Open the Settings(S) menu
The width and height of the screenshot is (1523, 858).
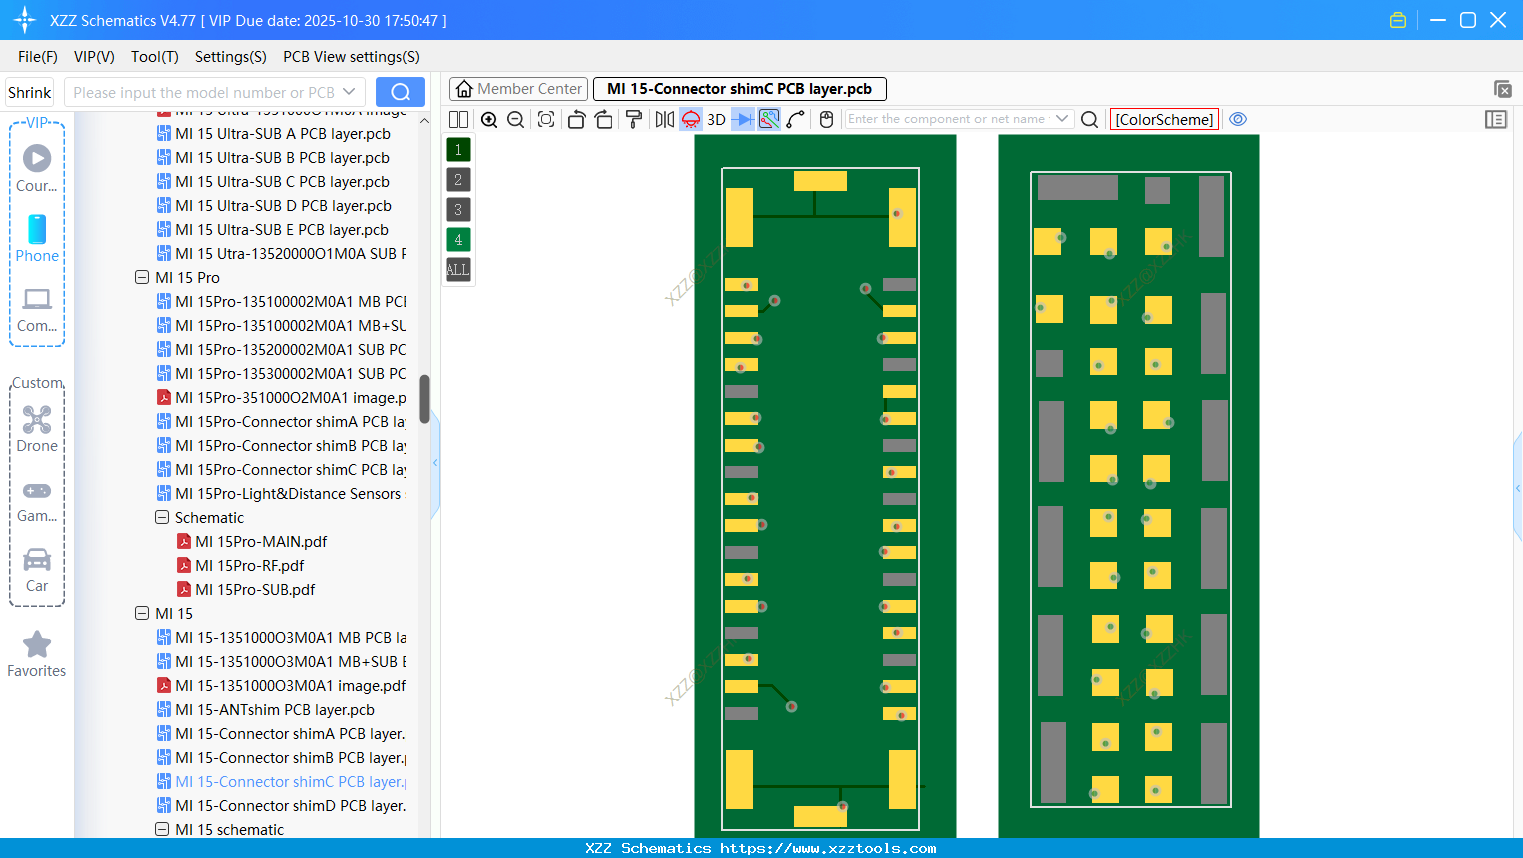click(x=230, y=57)
